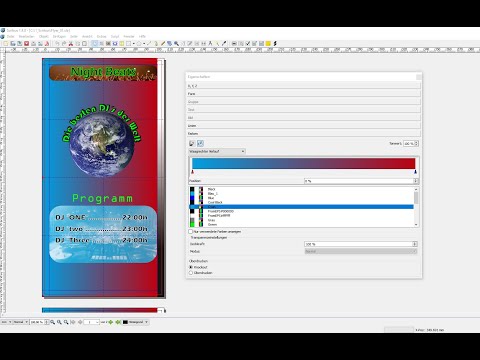Select the highlighted Cyan color entry
The image size is (480, 360).
tap(301, 207)
